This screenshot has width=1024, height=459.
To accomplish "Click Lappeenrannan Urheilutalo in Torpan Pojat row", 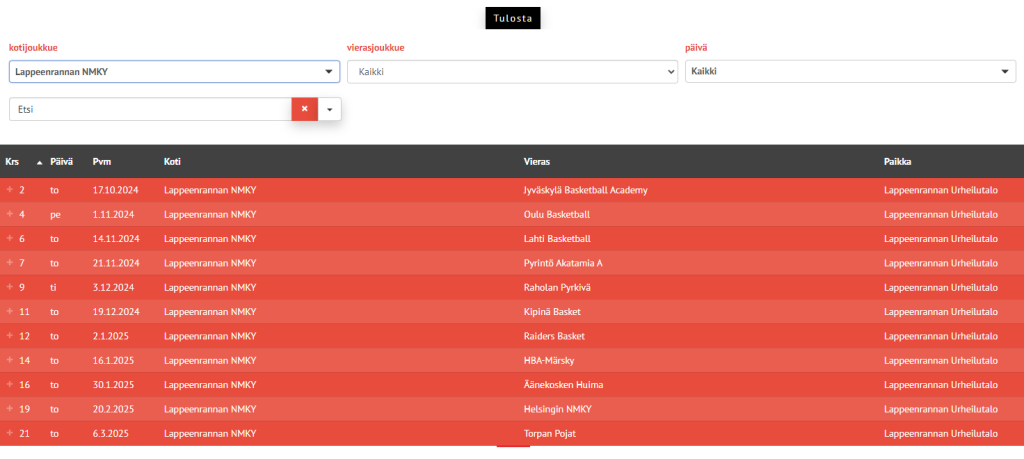I will 940,434.
